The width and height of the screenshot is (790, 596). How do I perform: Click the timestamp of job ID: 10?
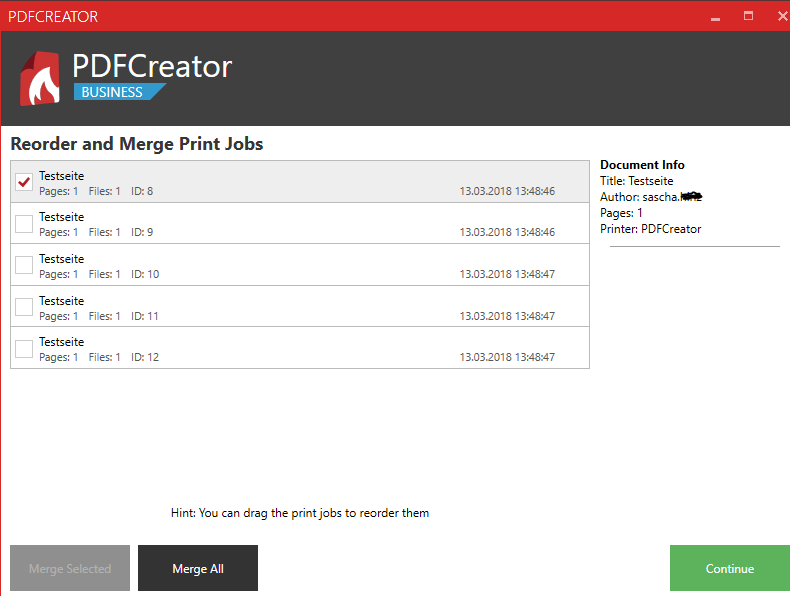(x=507, y=274)
